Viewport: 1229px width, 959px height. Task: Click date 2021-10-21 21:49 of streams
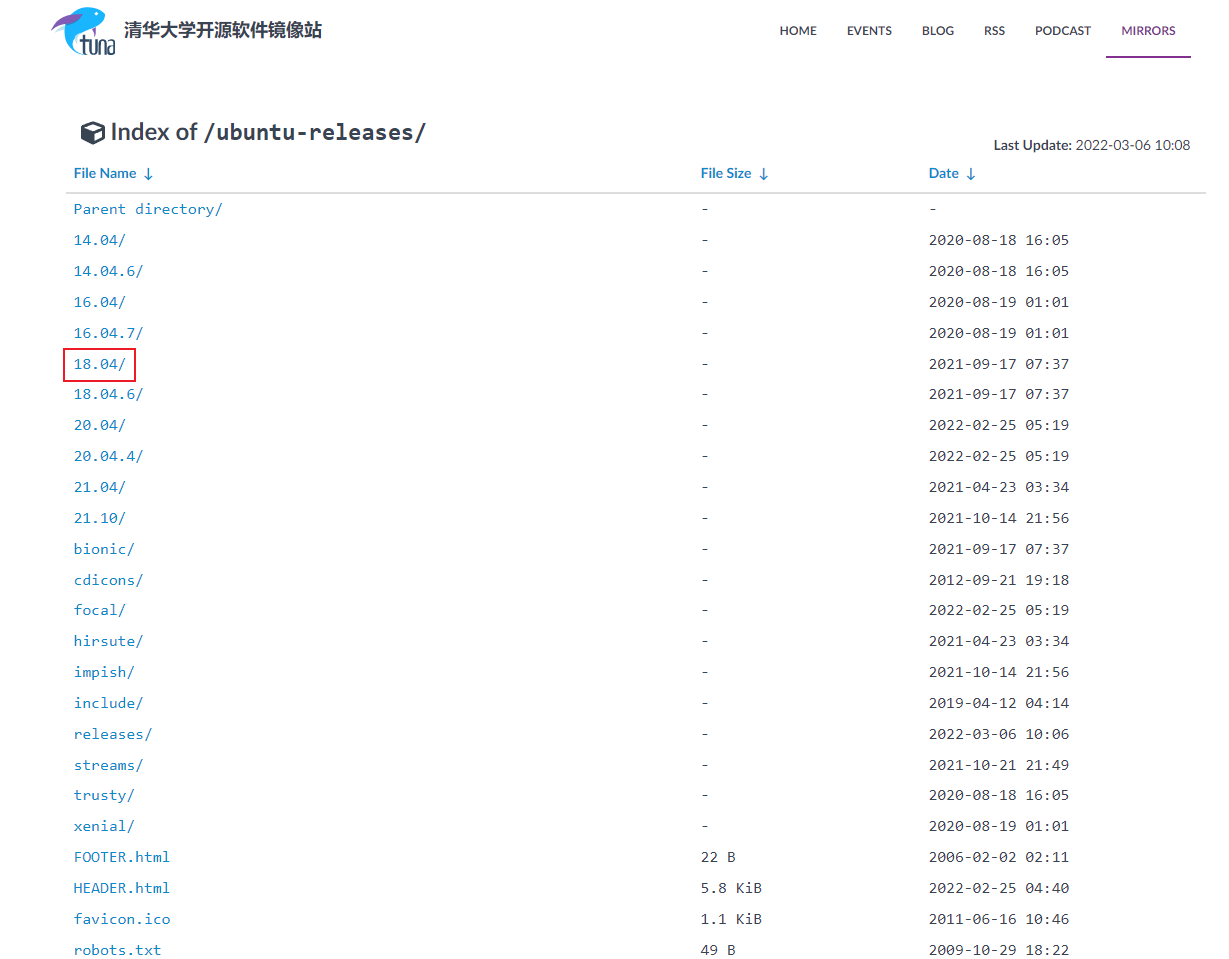[999, 765]
